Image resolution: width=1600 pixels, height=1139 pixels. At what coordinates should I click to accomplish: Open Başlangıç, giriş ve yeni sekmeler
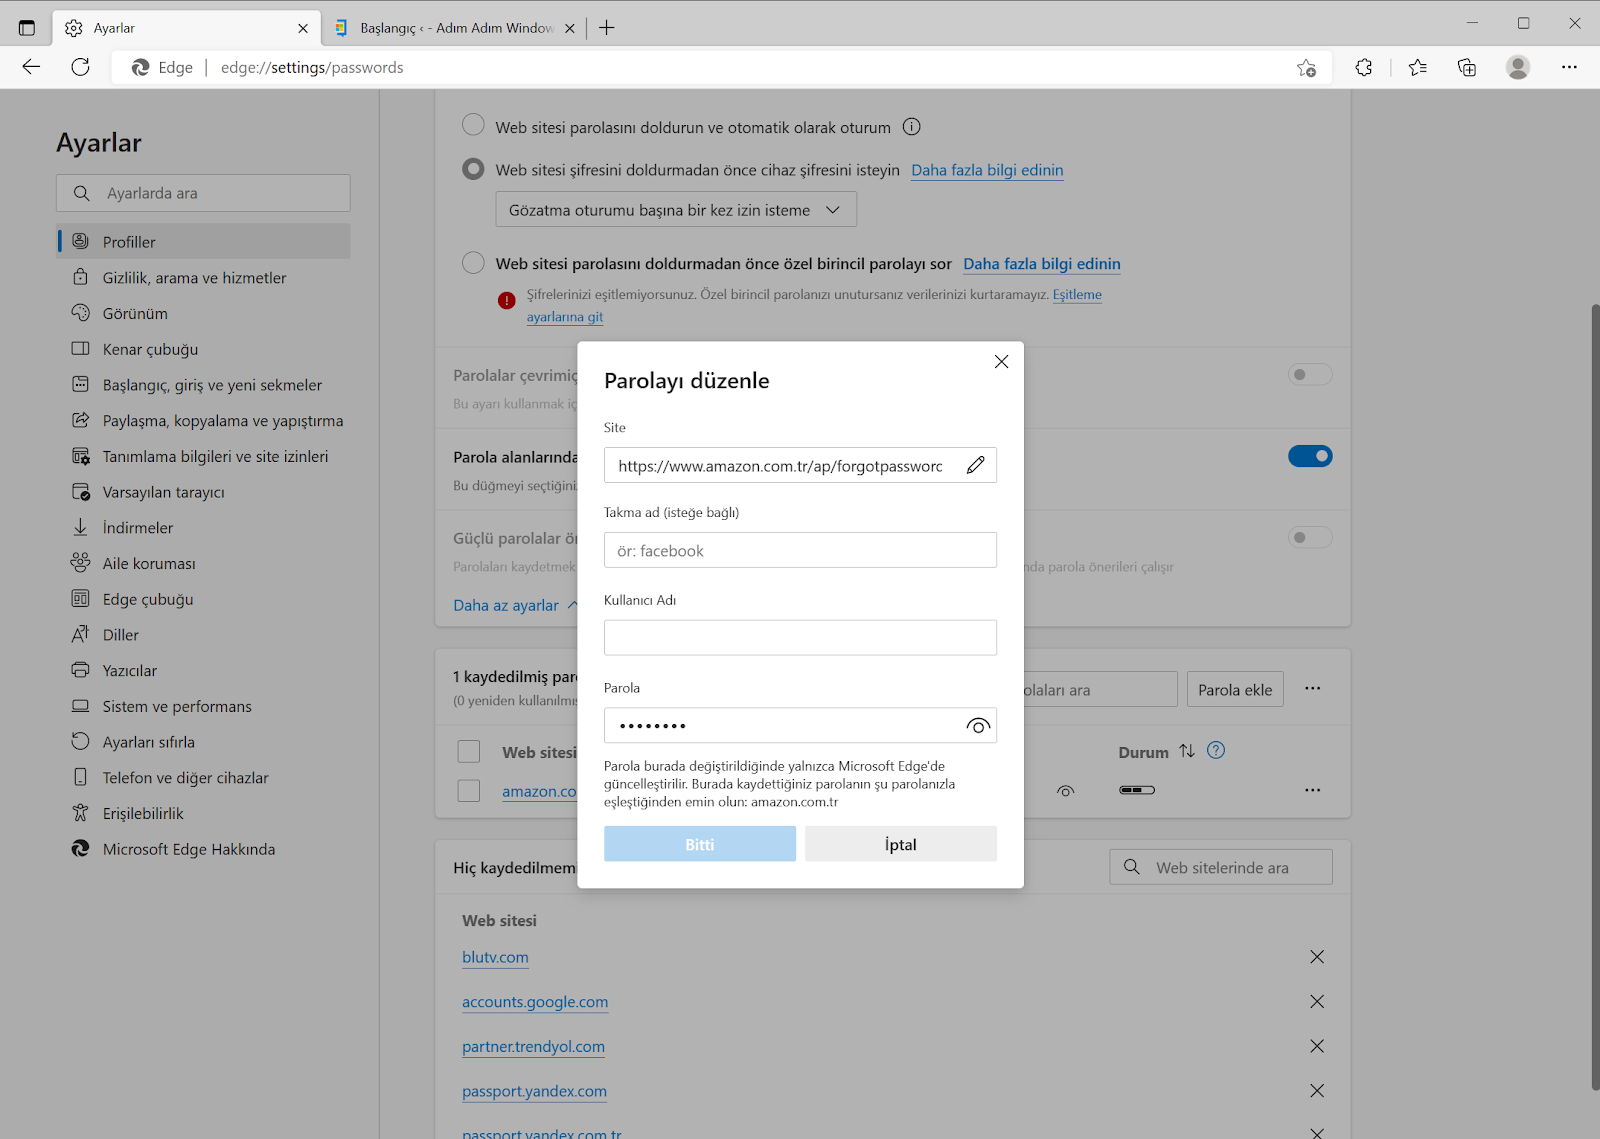tap(203, 385)
